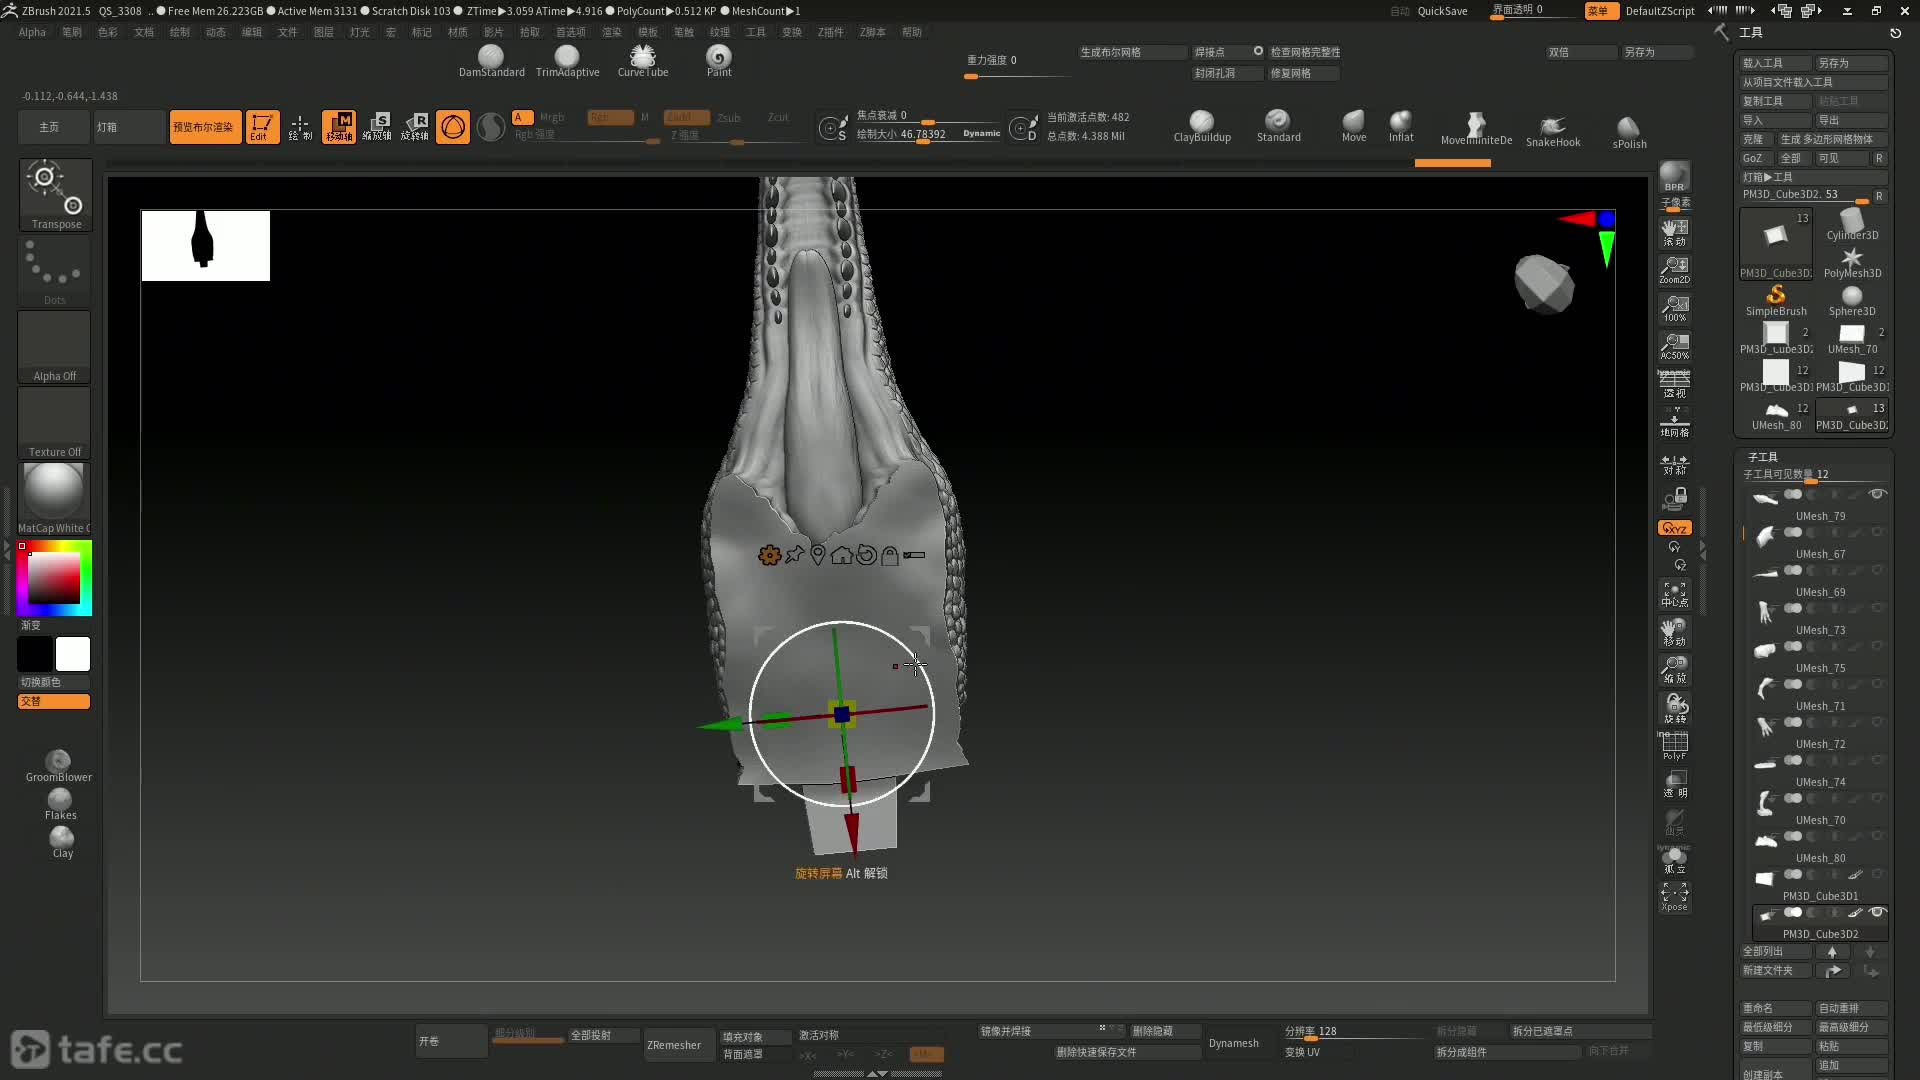Select the Flakes brush
This screenshot has width=1920, height=1080.
[60, 804]
